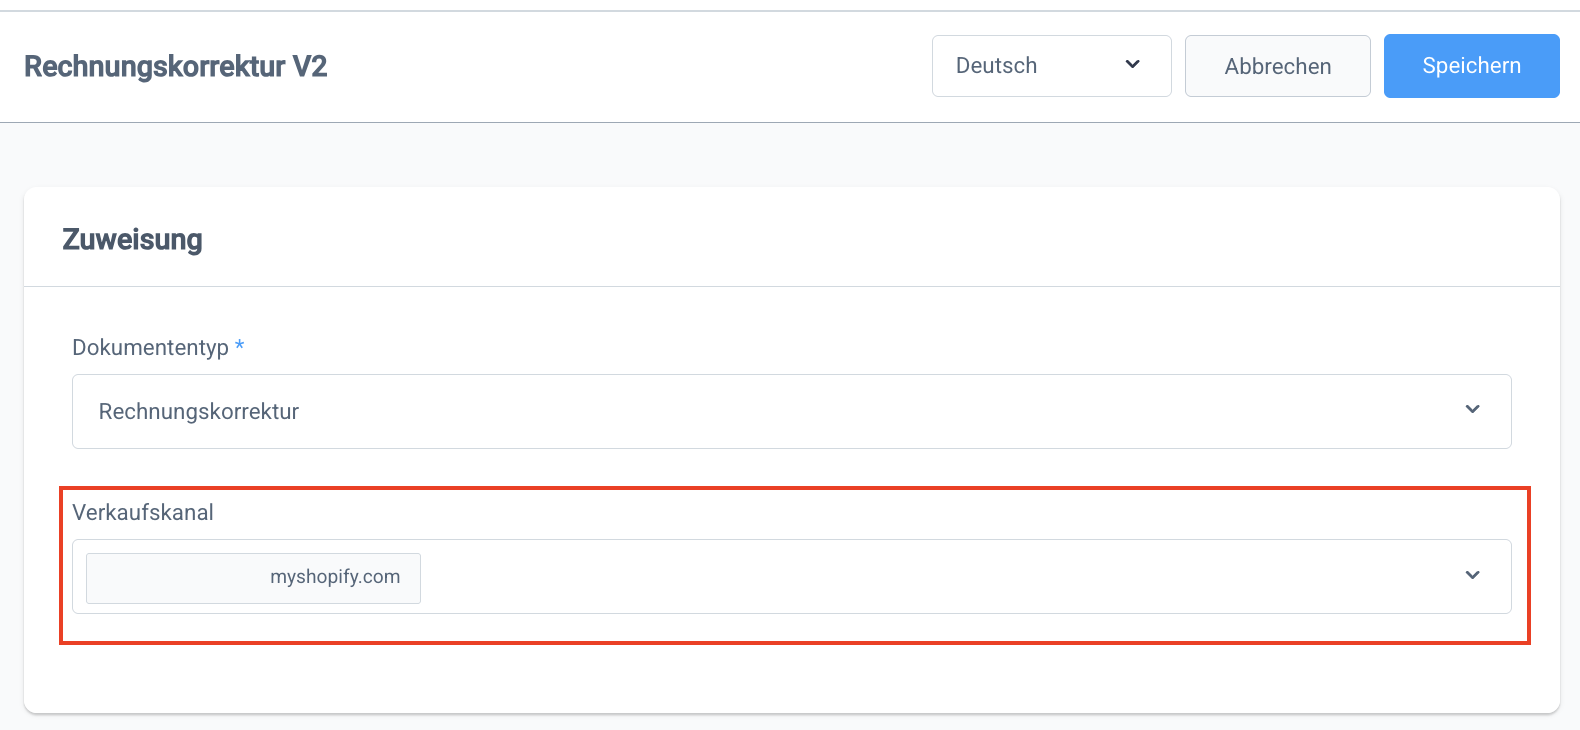Click the Speichern button to save
Viewport: 1580px width, 730px height.
1471,65
